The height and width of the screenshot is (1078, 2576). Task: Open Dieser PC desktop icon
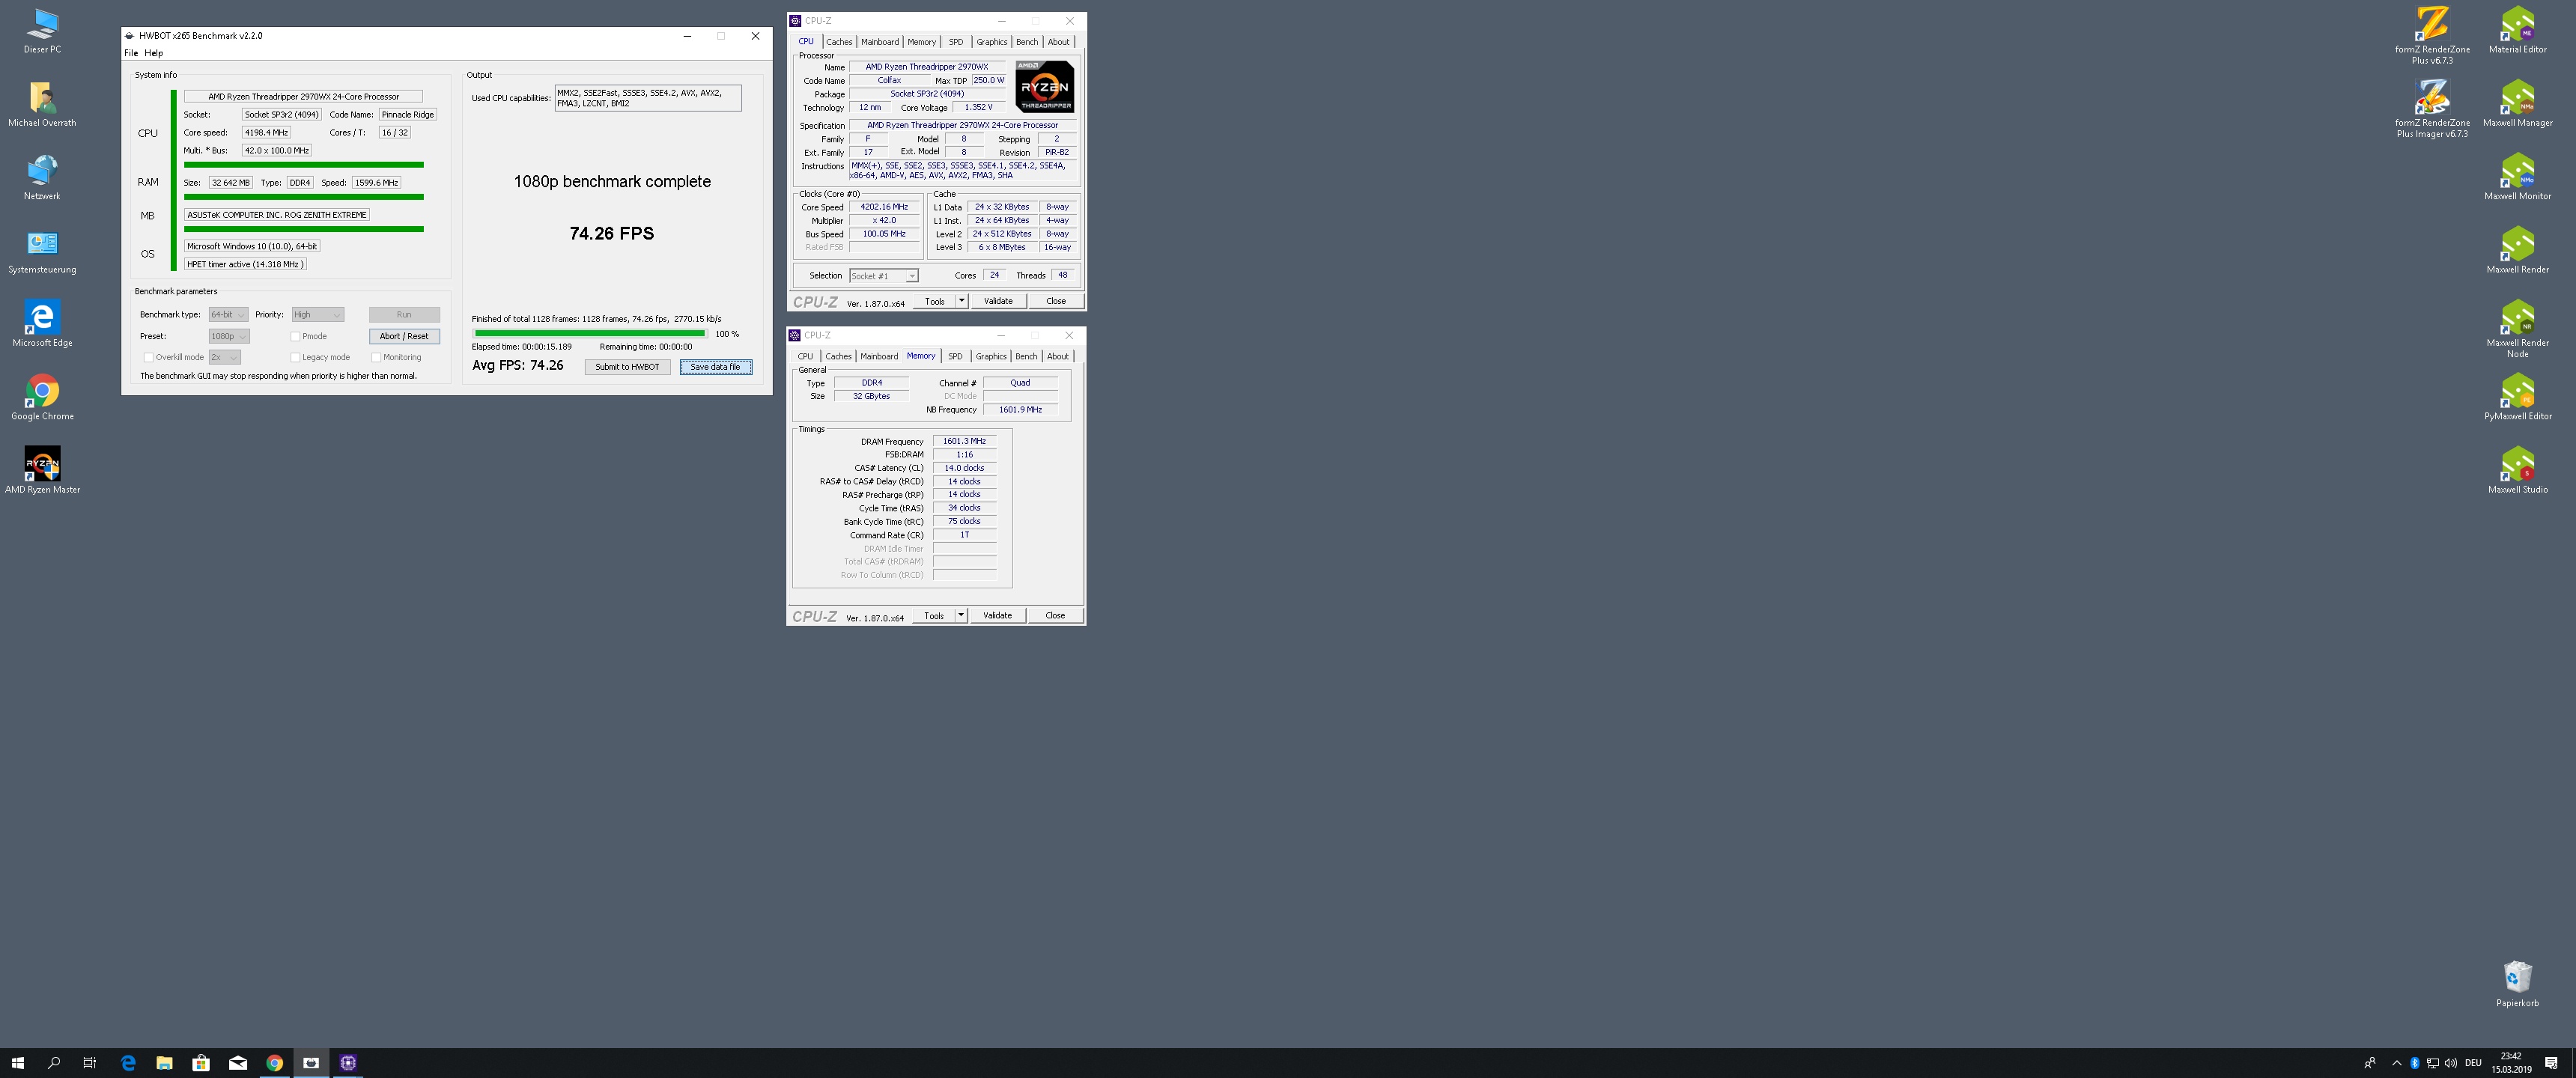tap(42, 30)
